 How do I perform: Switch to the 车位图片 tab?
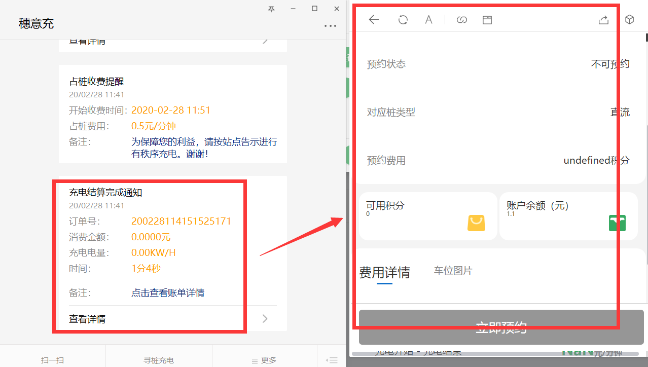[x=453, y=271]
